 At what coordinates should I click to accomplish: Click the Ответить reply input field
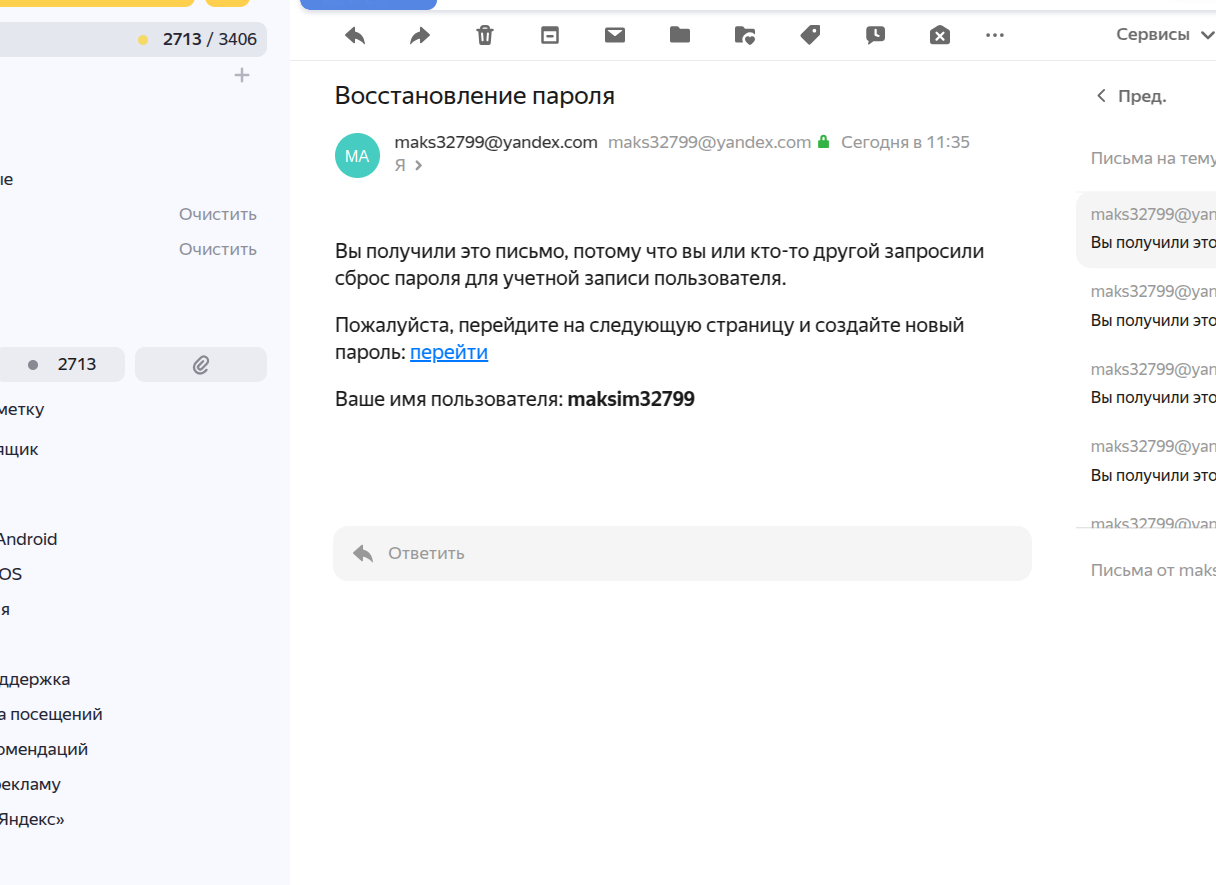(x=683, y=553)
